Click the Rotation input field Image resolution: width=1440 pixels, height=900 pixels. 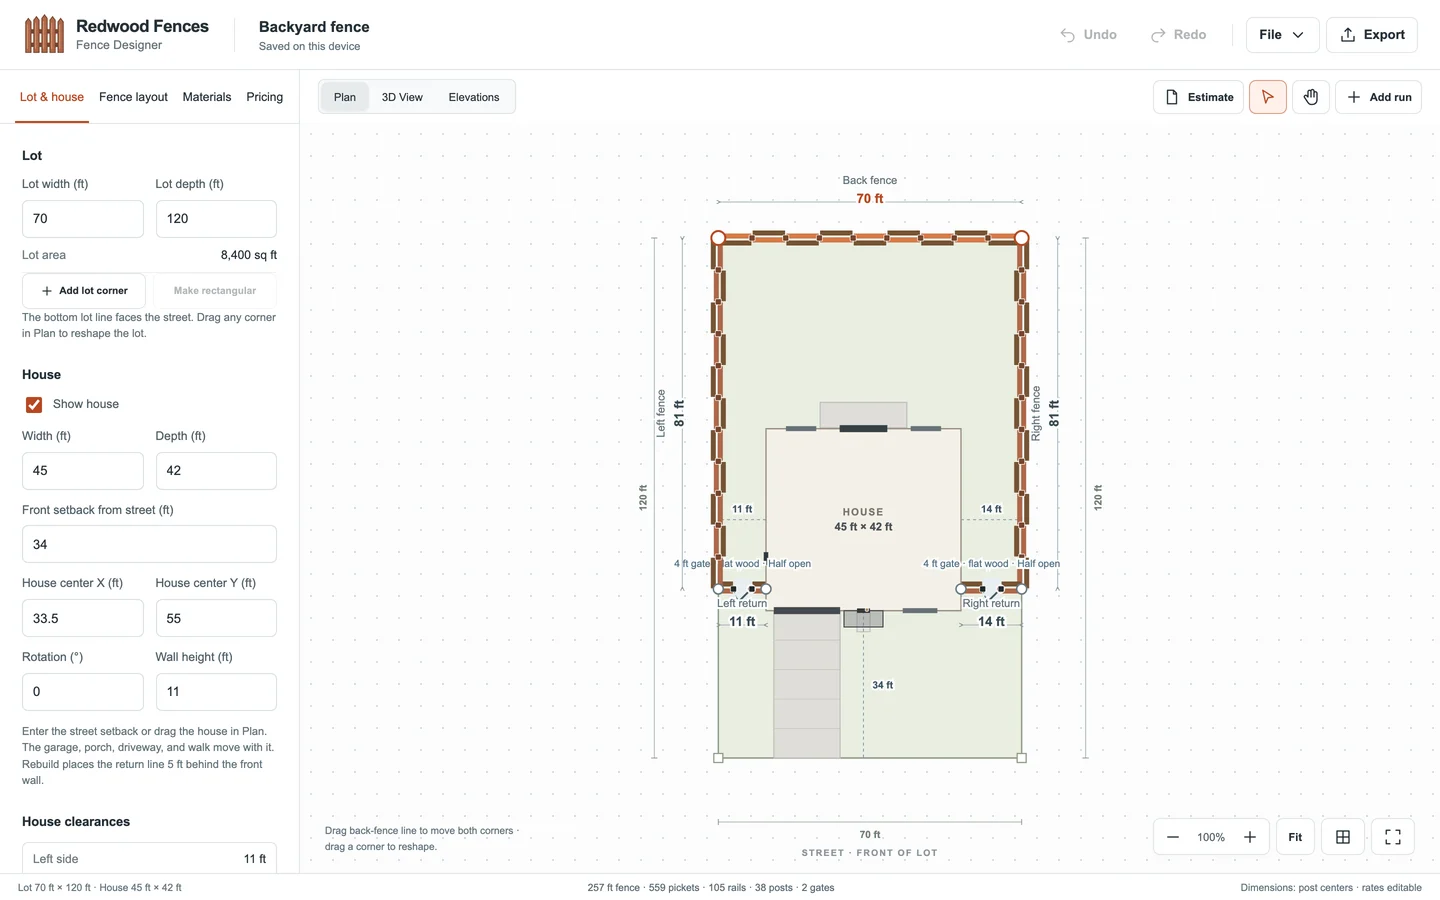click(83, 692)
